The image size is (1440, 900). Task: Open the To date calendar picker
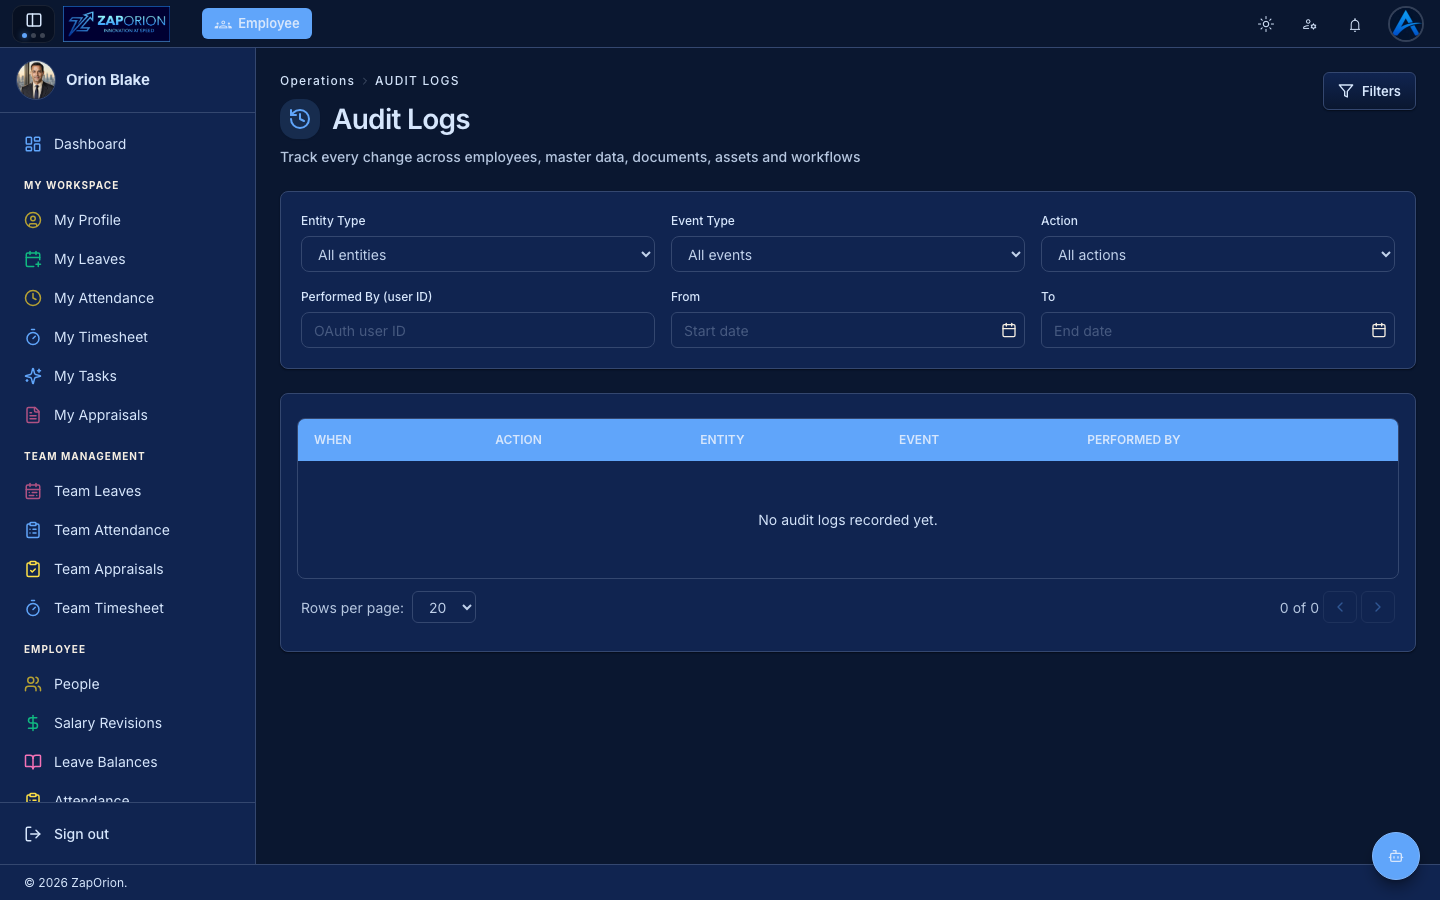(1379, 330)
